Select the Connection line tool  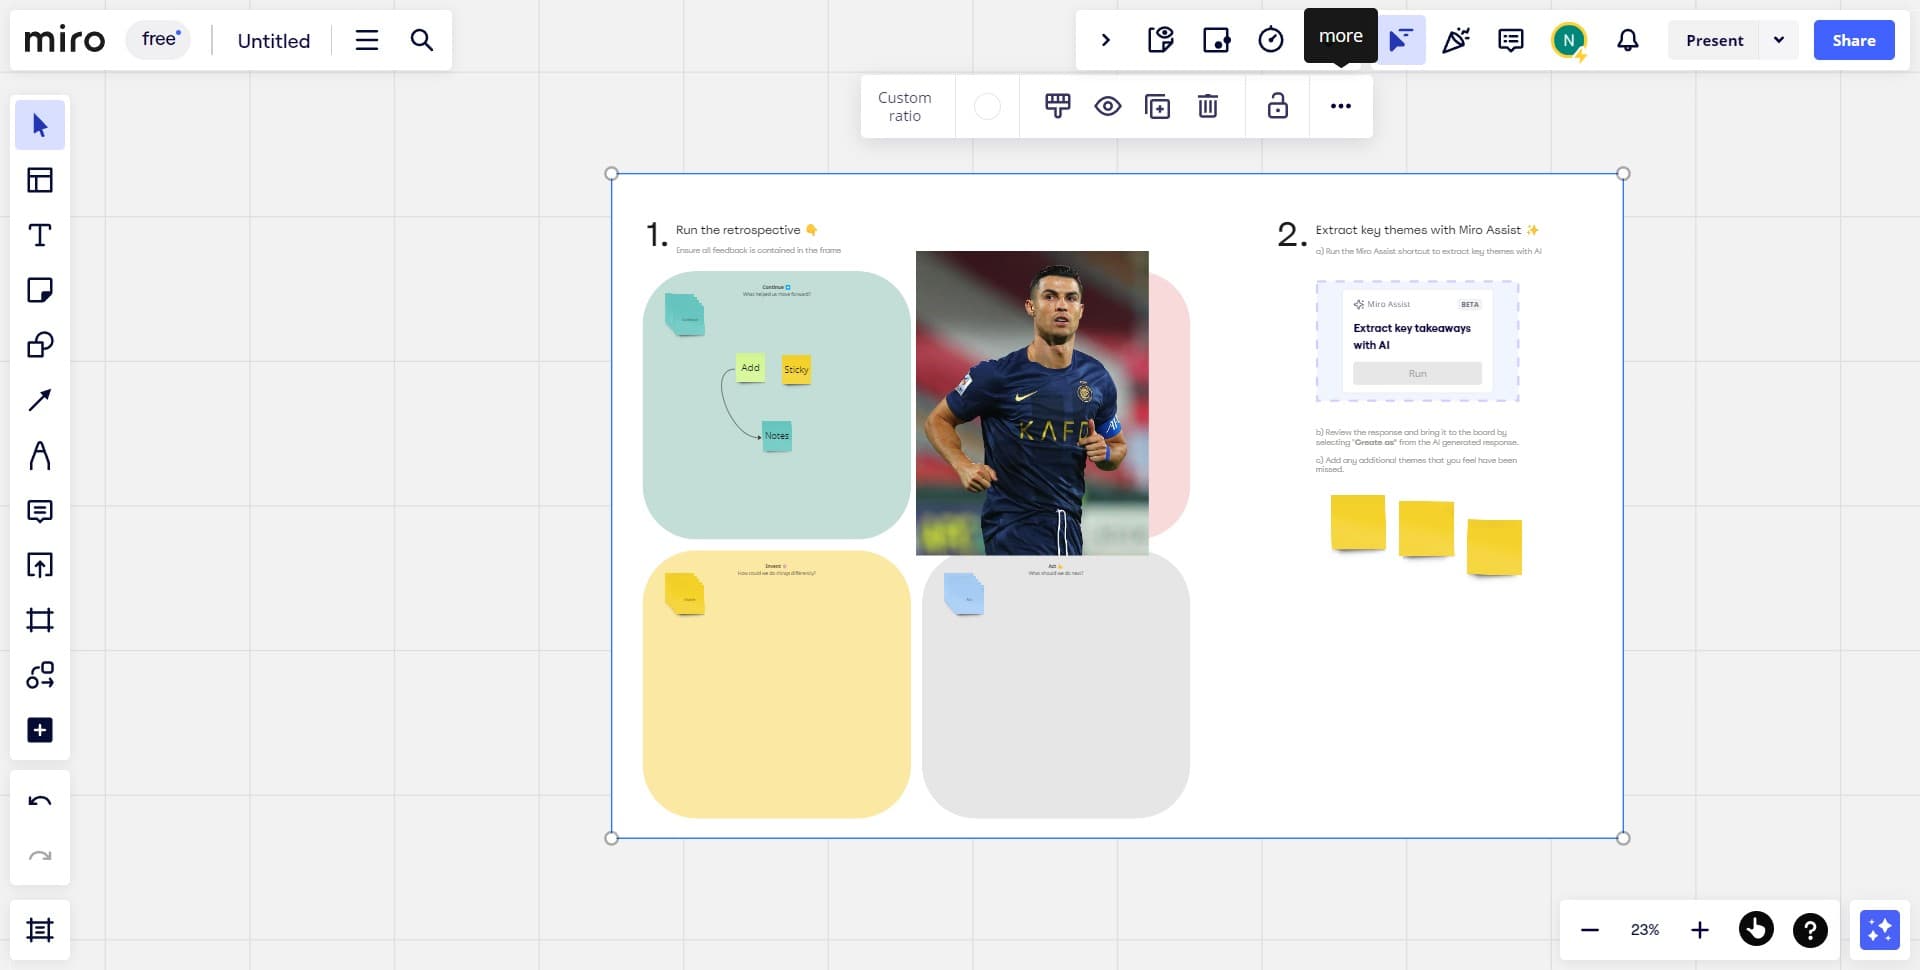40,399
